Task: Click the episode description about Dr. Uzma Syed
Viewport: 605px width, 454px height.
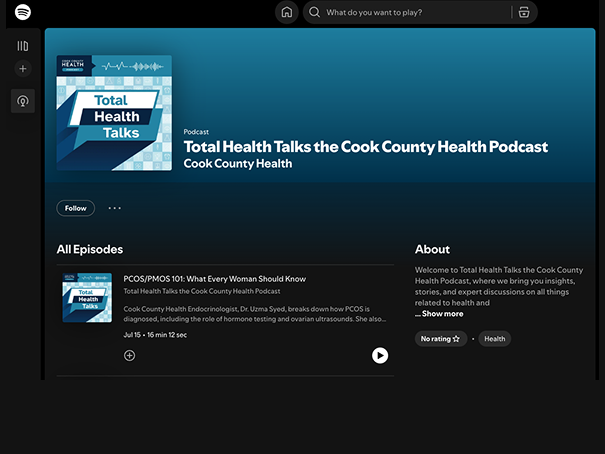Action: click(255, 314)
